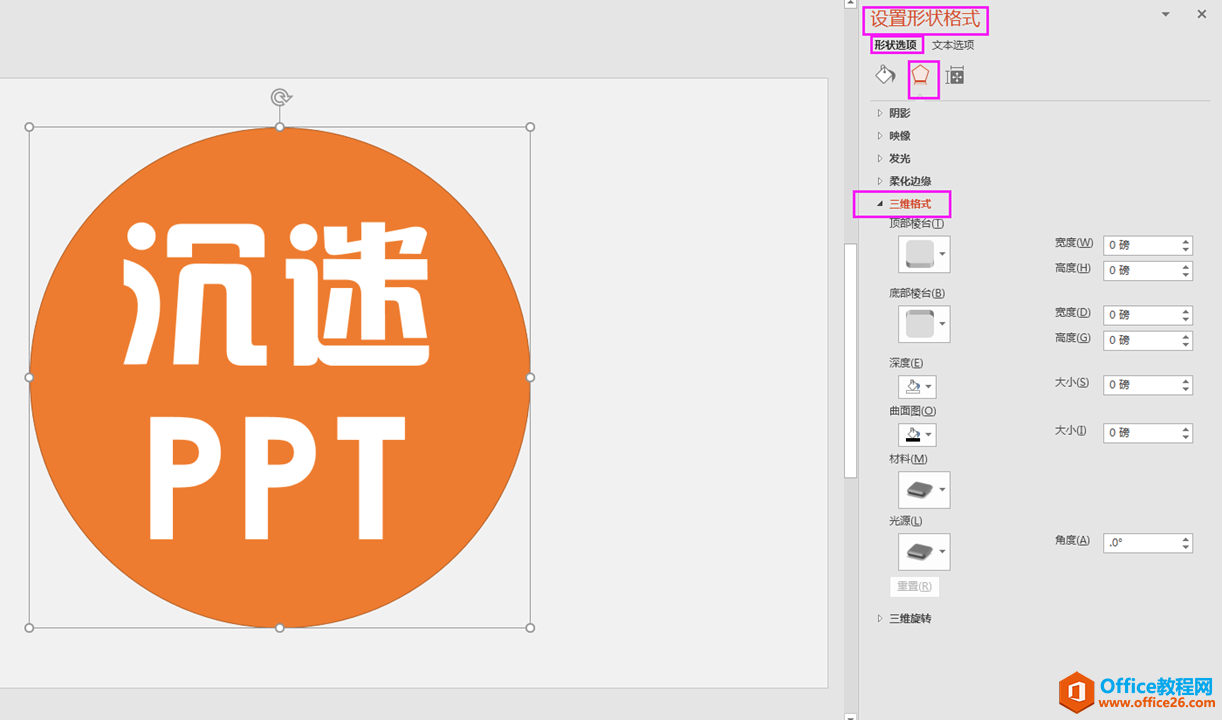Close the 设置形状格式 pane

click(1201, 14)
